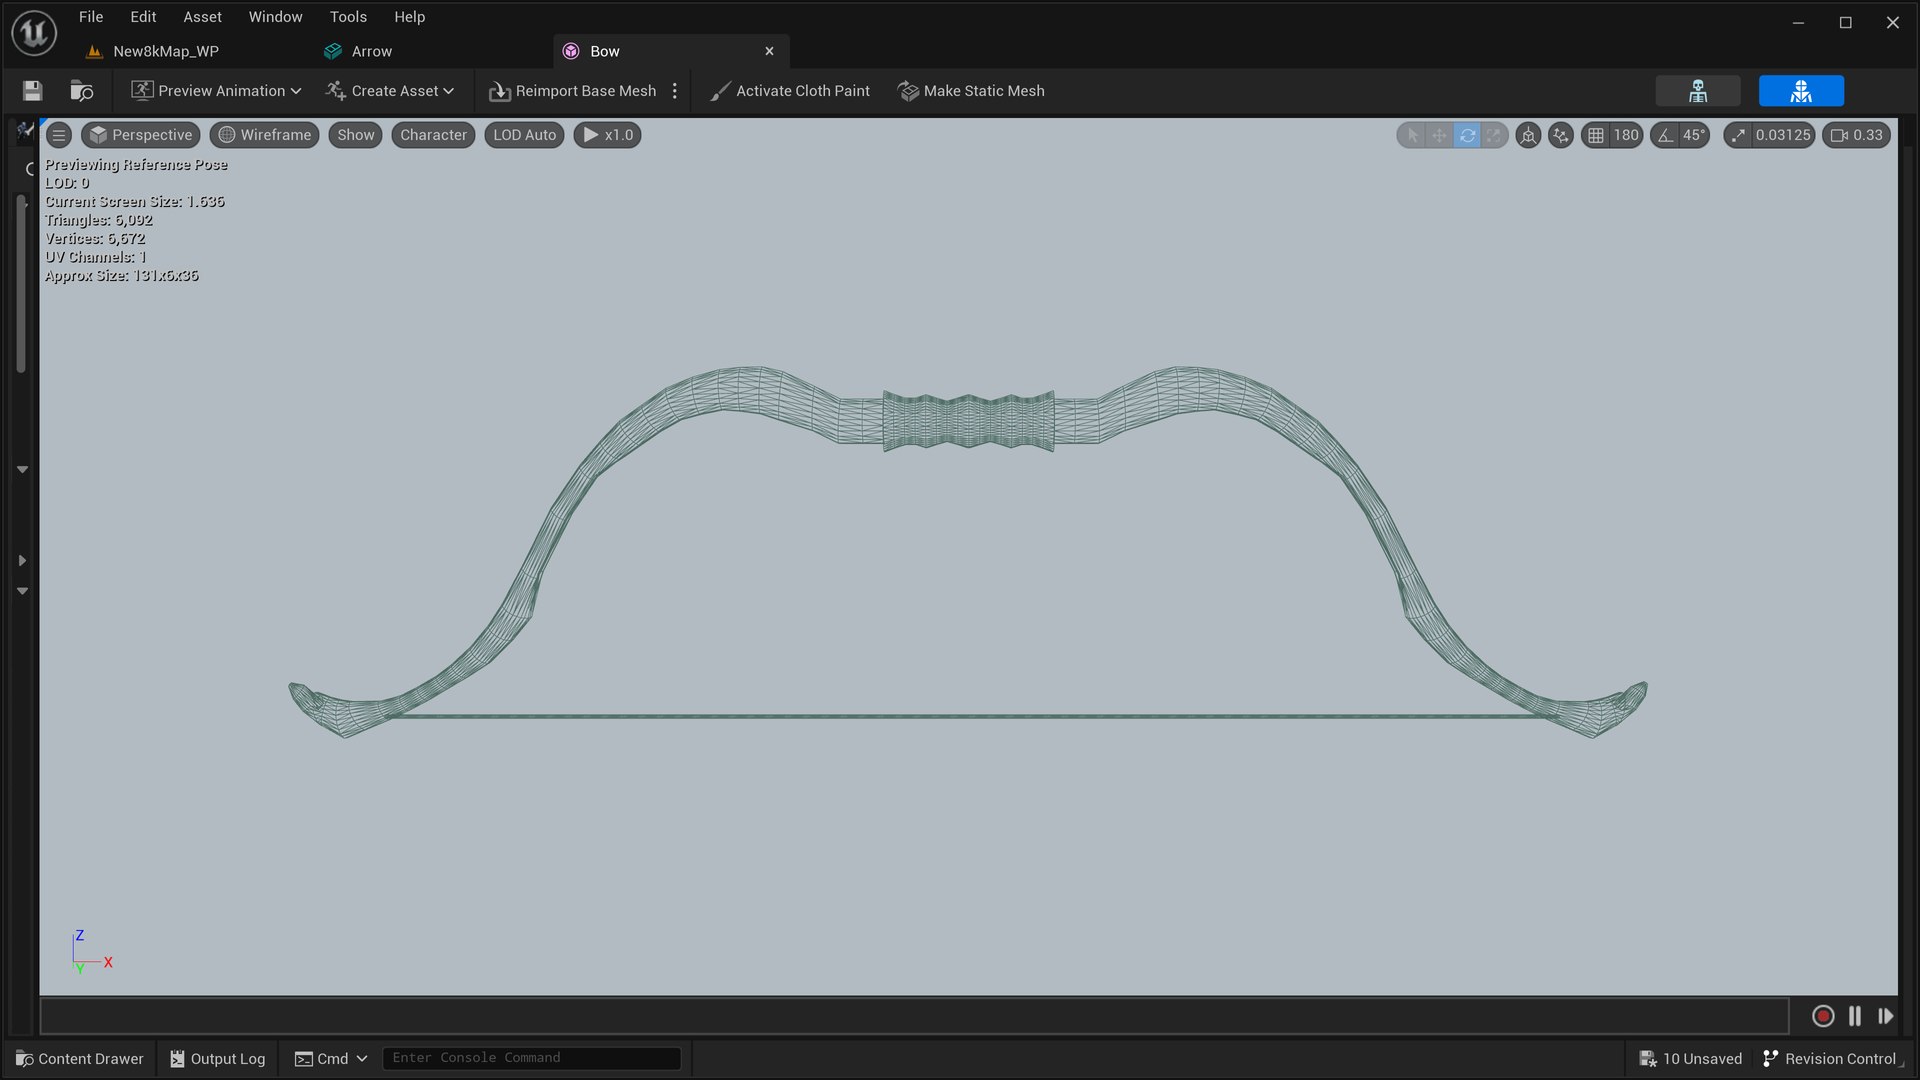Toggle scale snapping icon
Viewport: 1920px width, 1080px height.
click(x=1738, y=135)
